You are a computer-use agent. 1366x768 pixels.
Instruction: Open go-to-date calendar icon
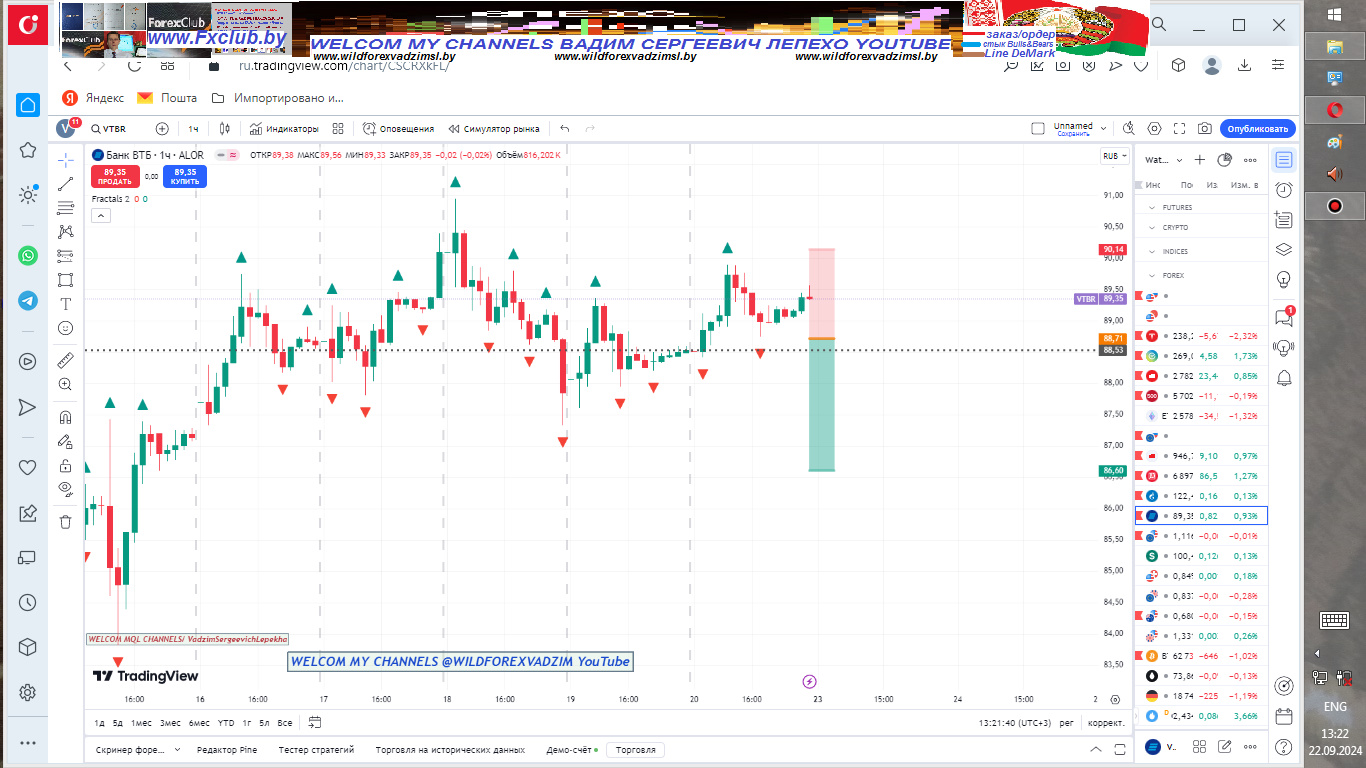315,722
